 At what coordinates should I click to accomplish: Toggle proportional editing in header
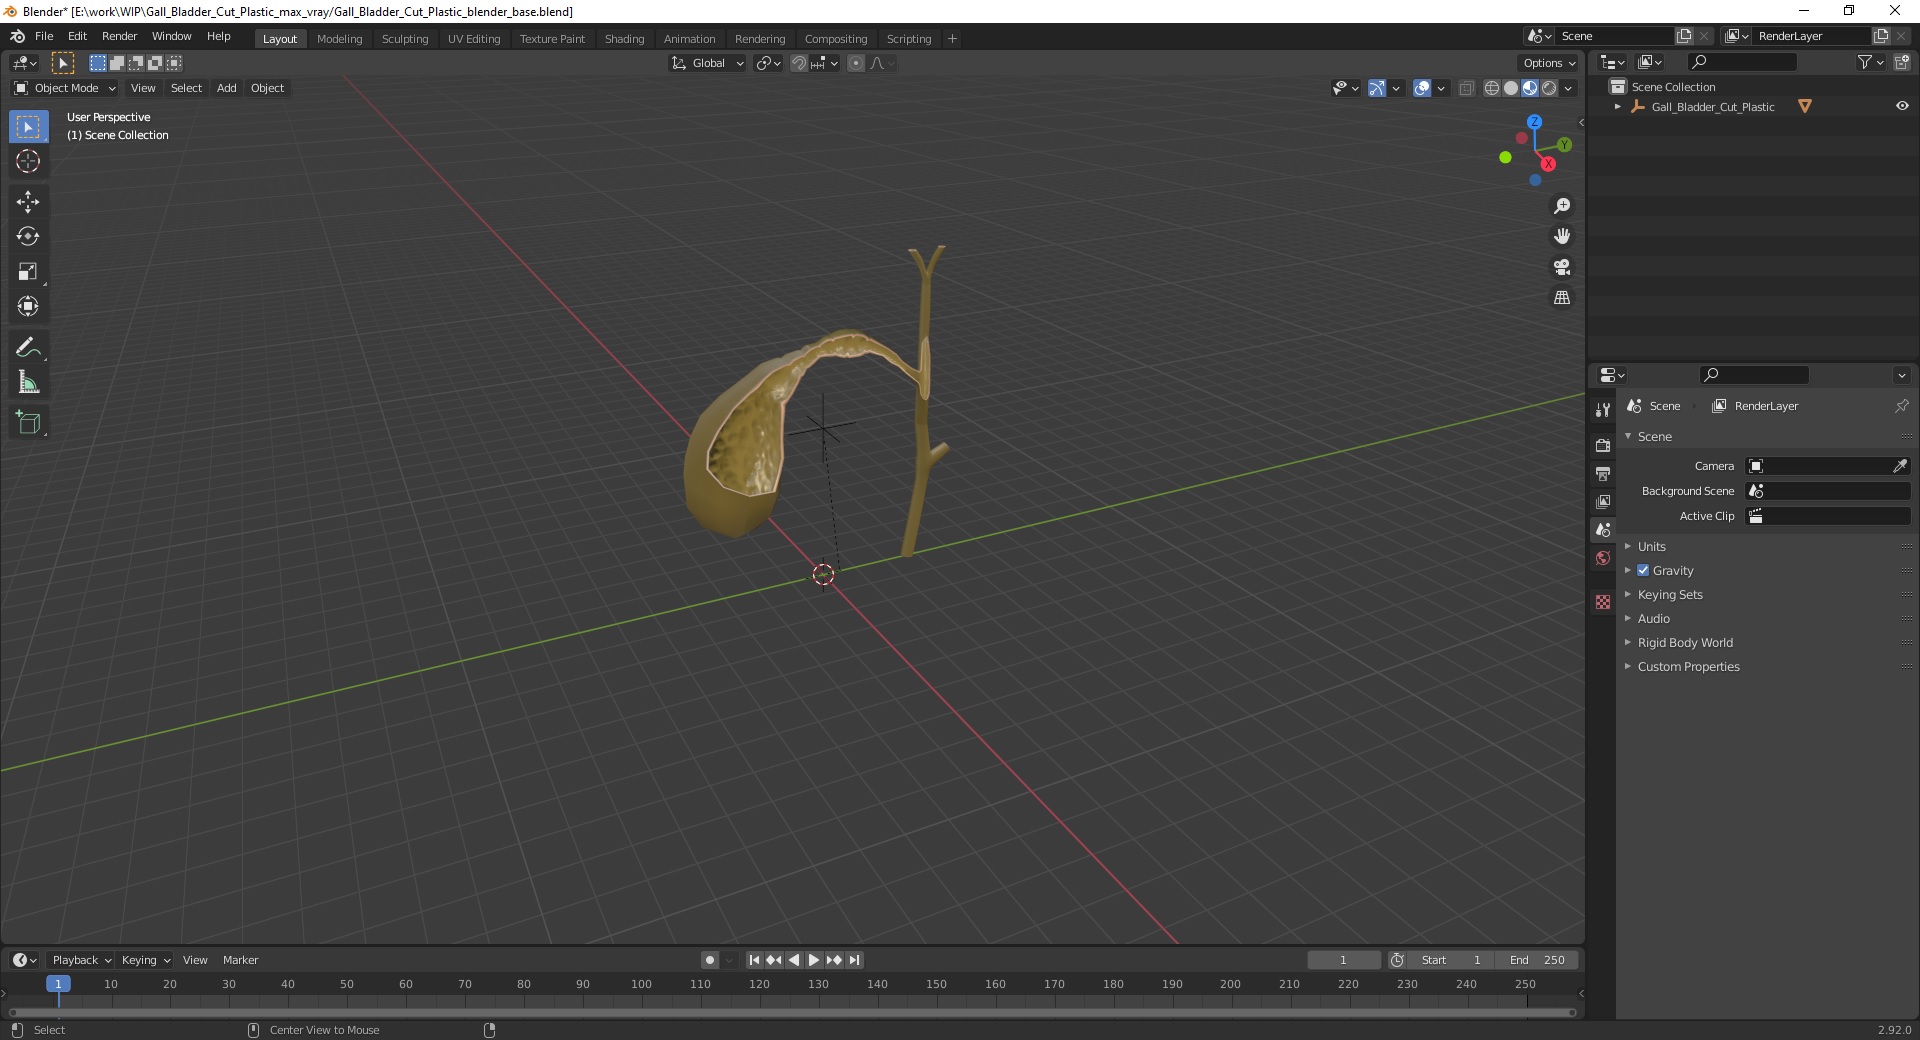pos(856,63)
